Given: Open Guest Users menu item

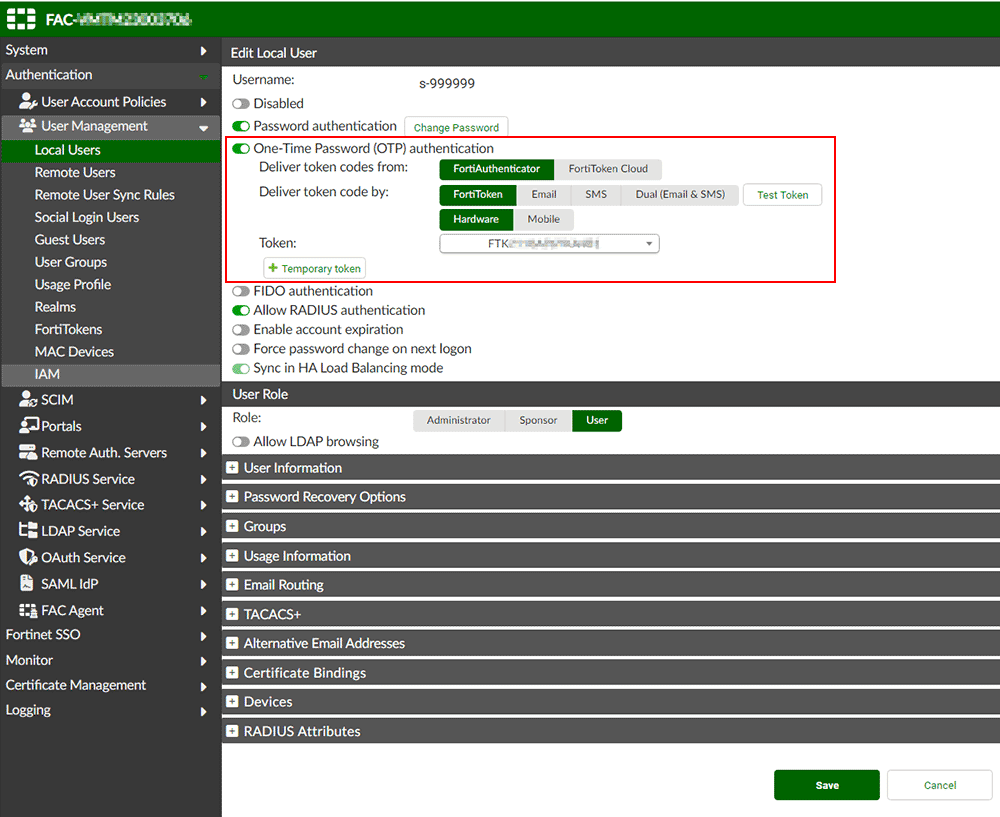Looking at the screenshot, I should point(111,239).
